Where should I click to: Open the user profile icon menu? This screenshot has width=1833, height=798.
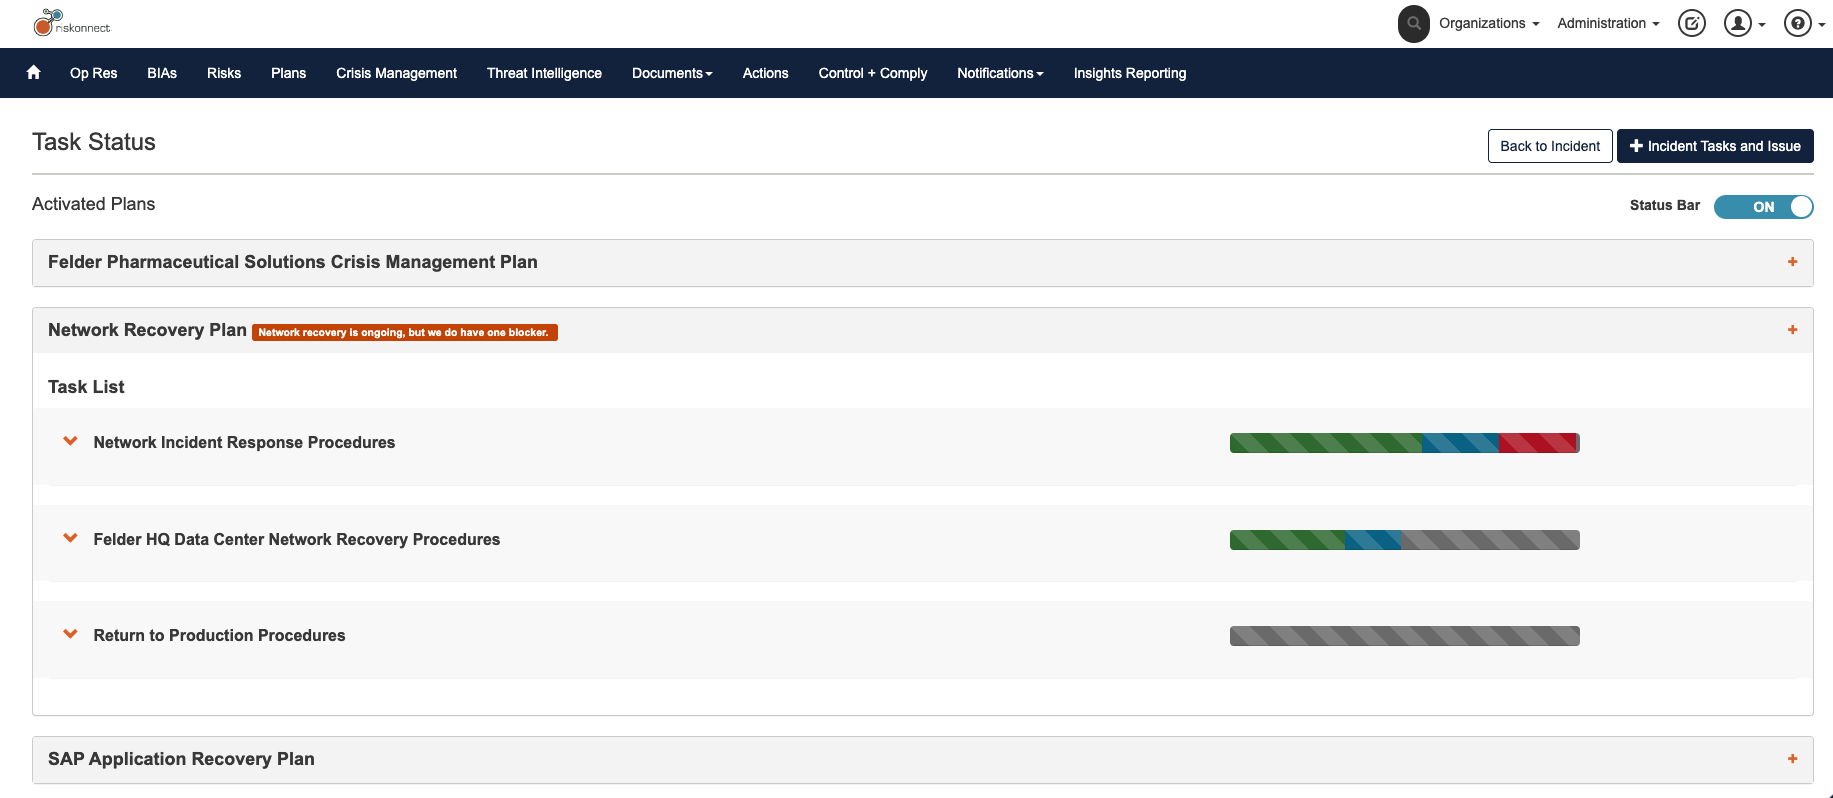pyautogui.click(x=1744, y=23)
